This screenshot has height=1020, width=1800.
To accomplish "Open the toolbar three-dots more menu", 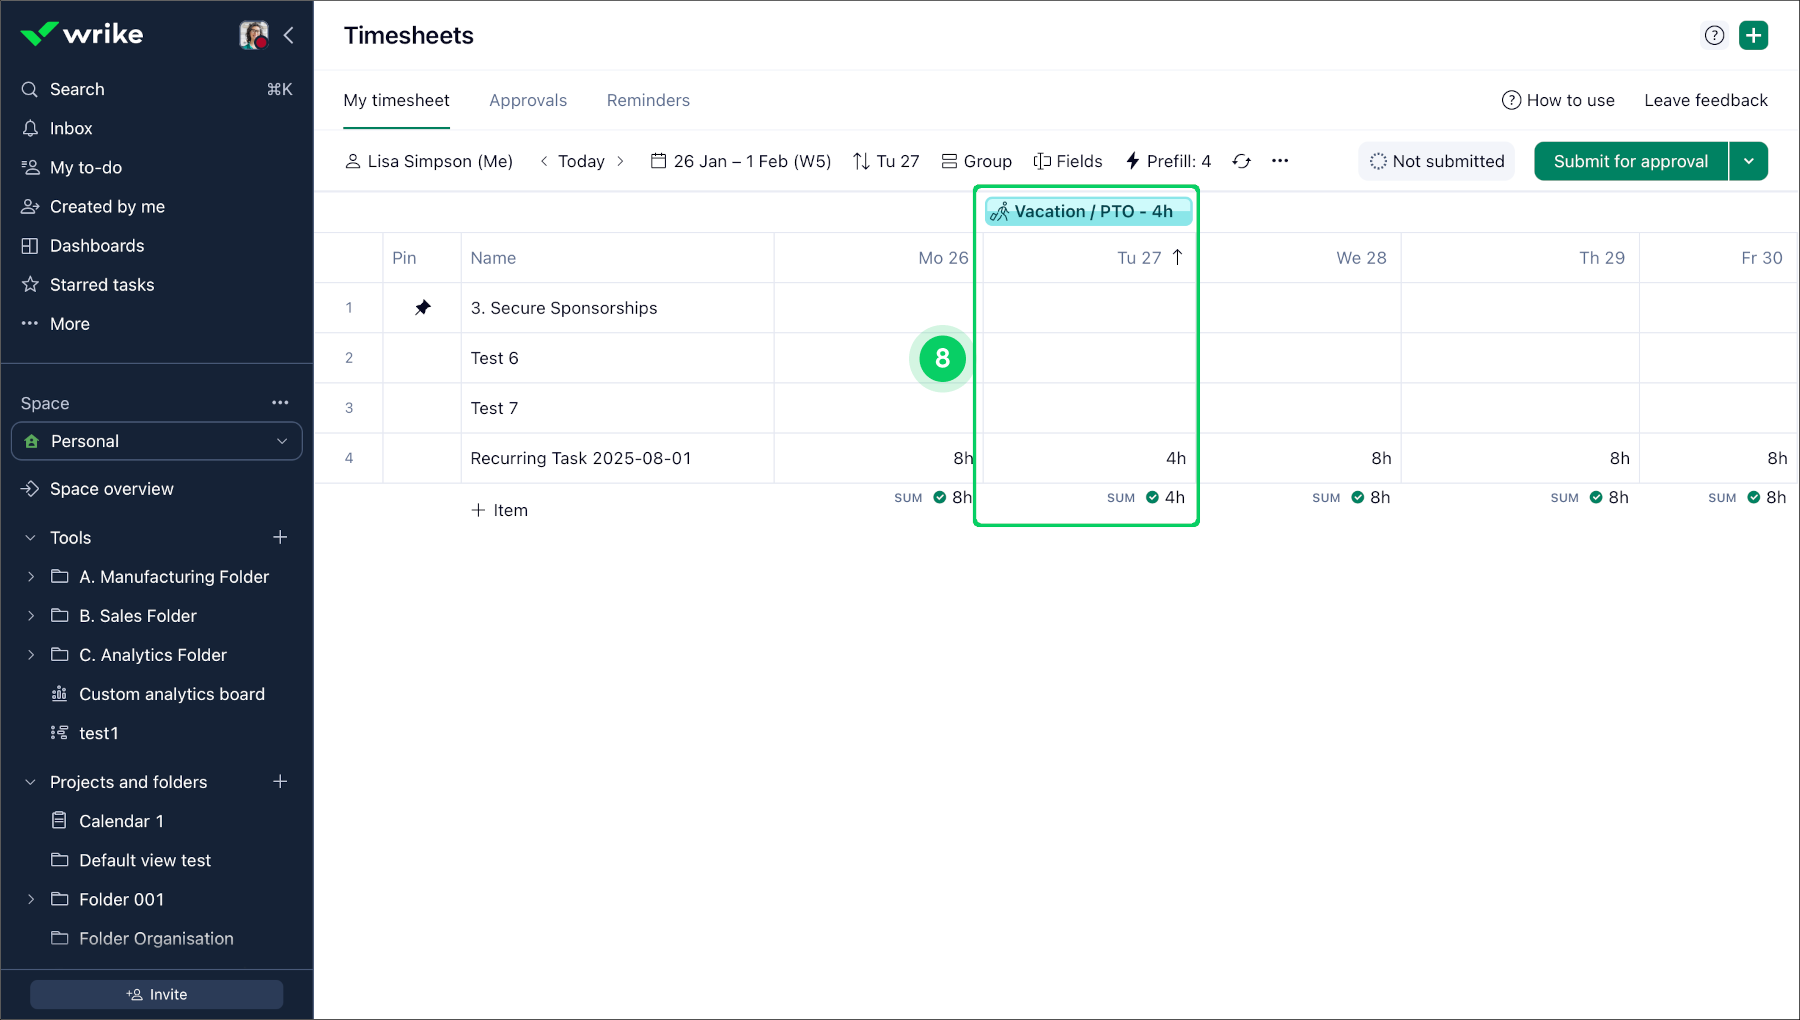I will (1280, 161).
